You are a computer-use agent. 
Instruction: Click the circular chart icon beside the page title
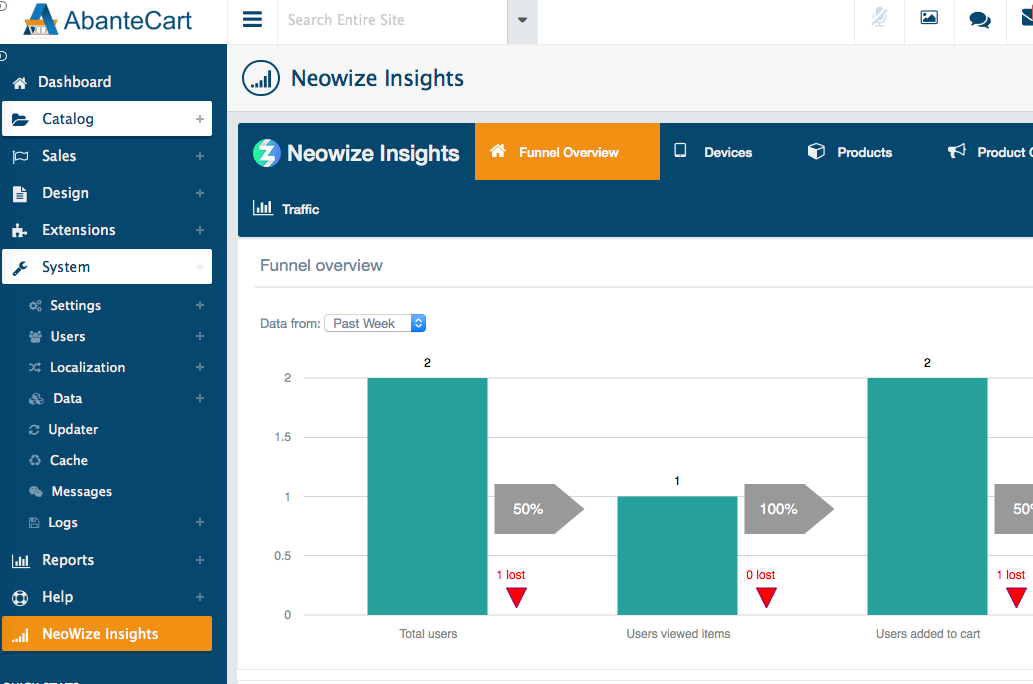point(261,78)
